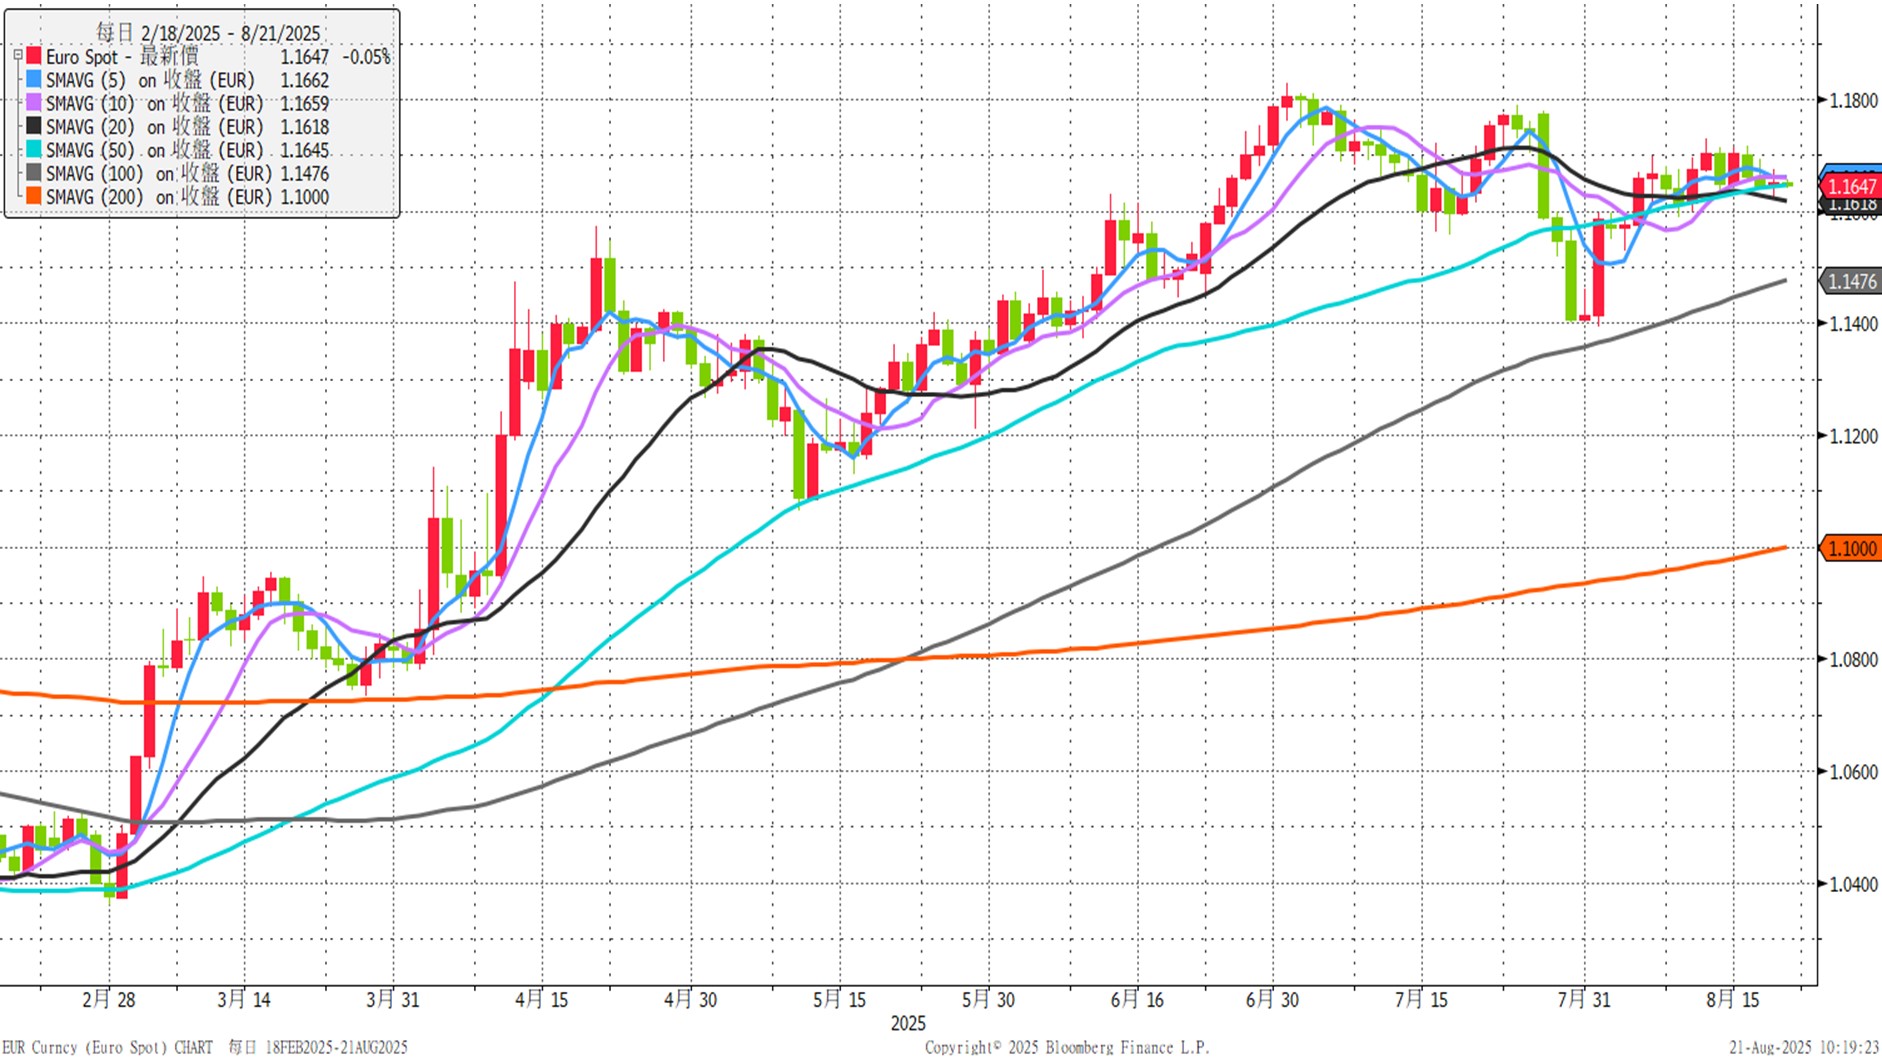
Task: Click the 1.1400 y-axis label
Action: (1853, 324)
